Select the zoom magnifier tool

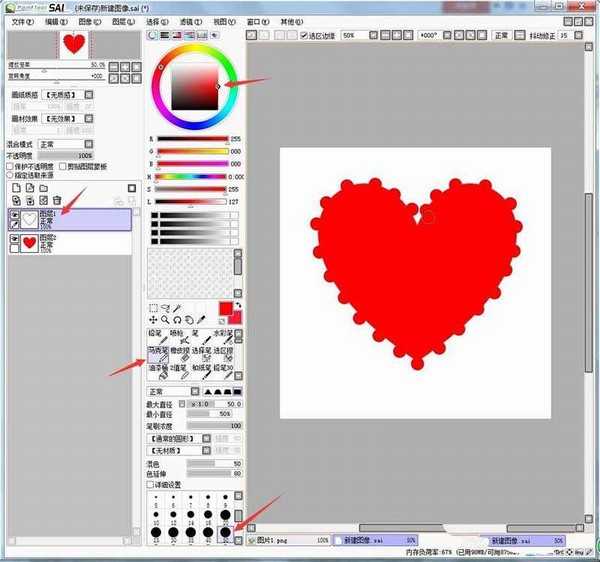(x=165, y=320)
